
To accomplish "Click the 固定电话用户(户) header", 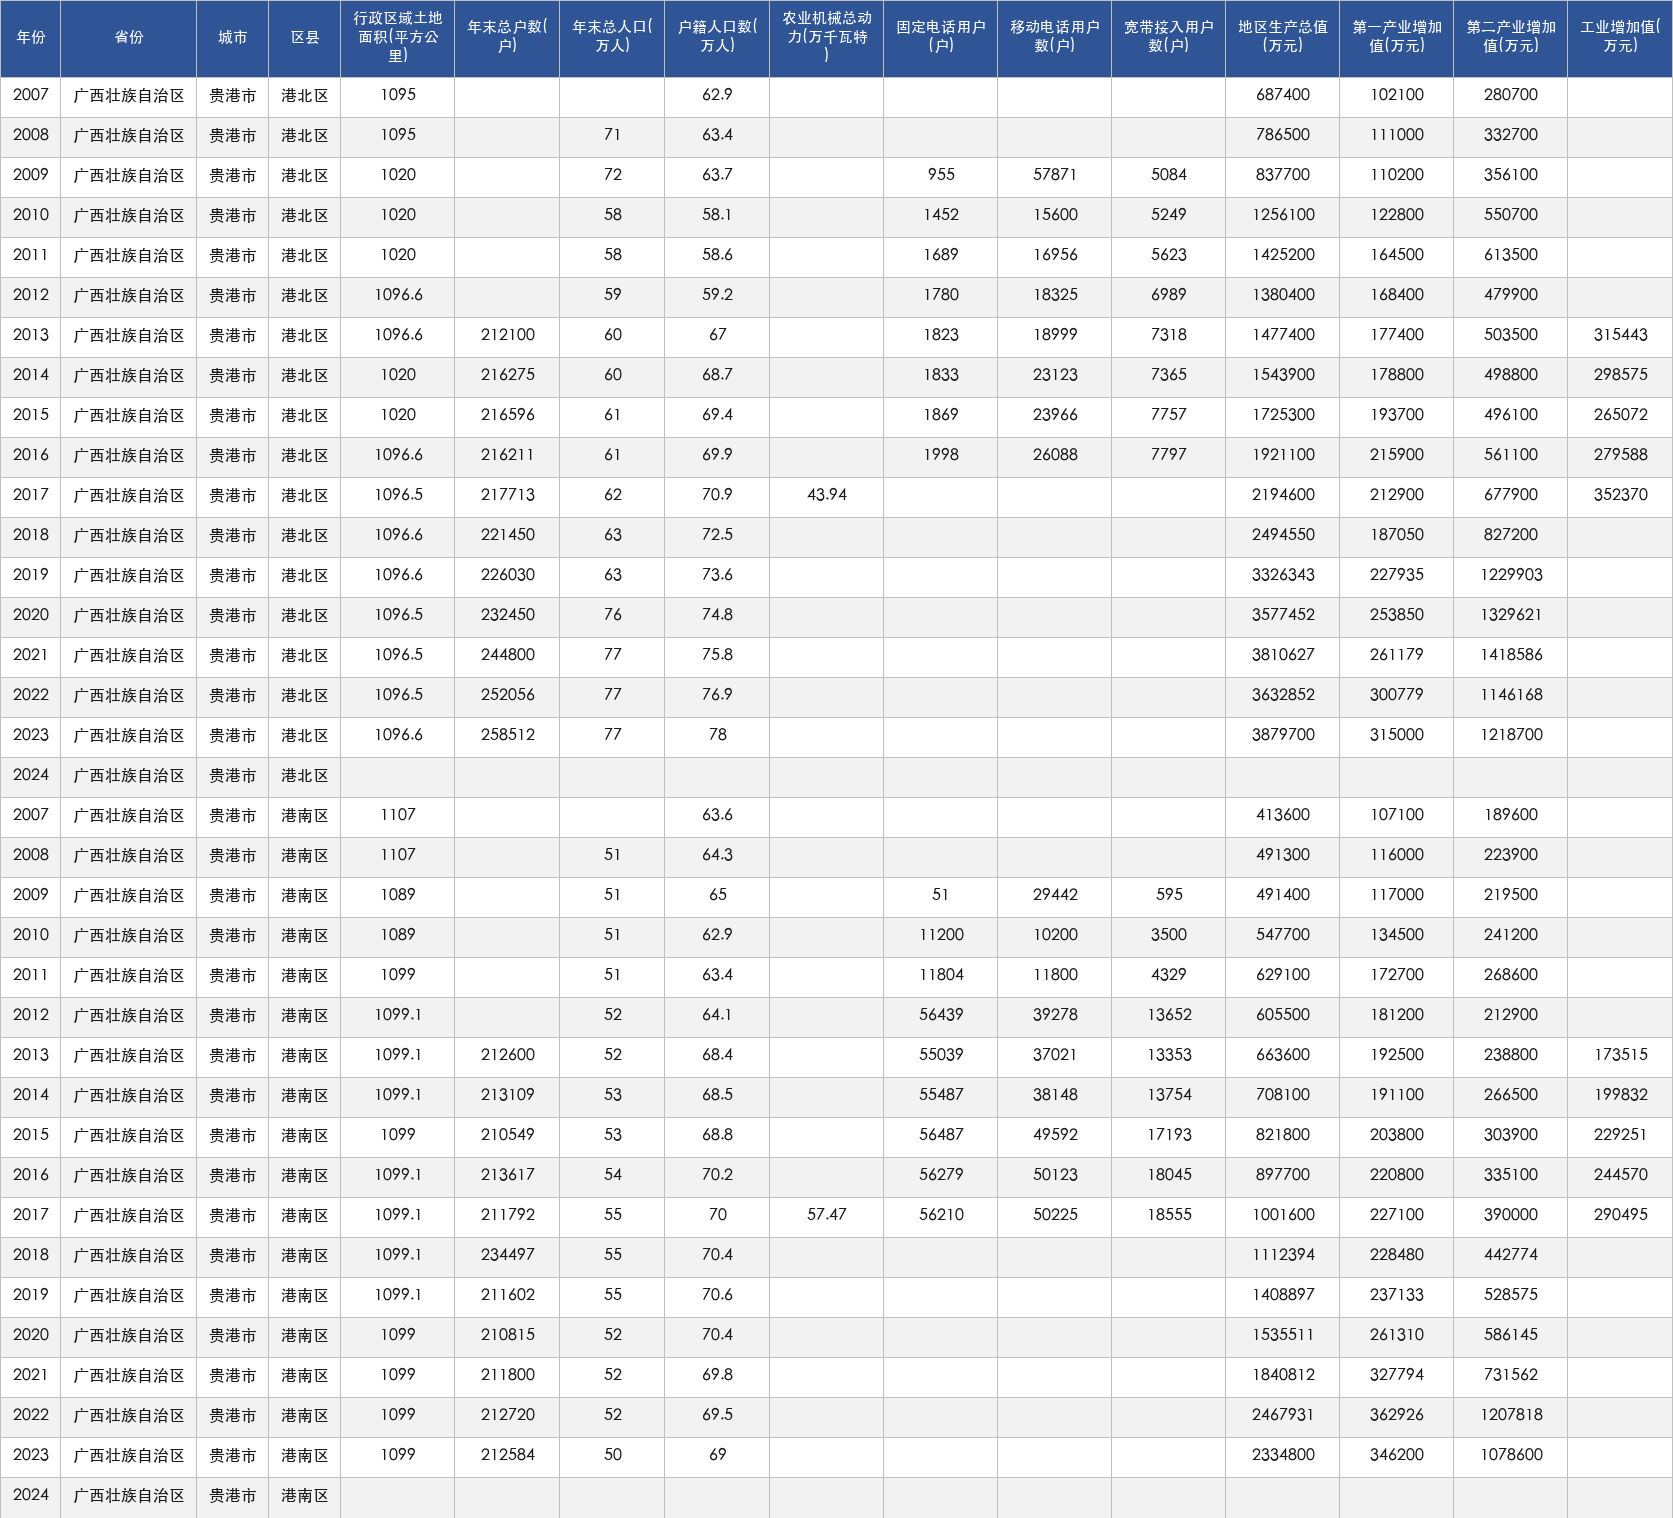I will pos(940,38).
